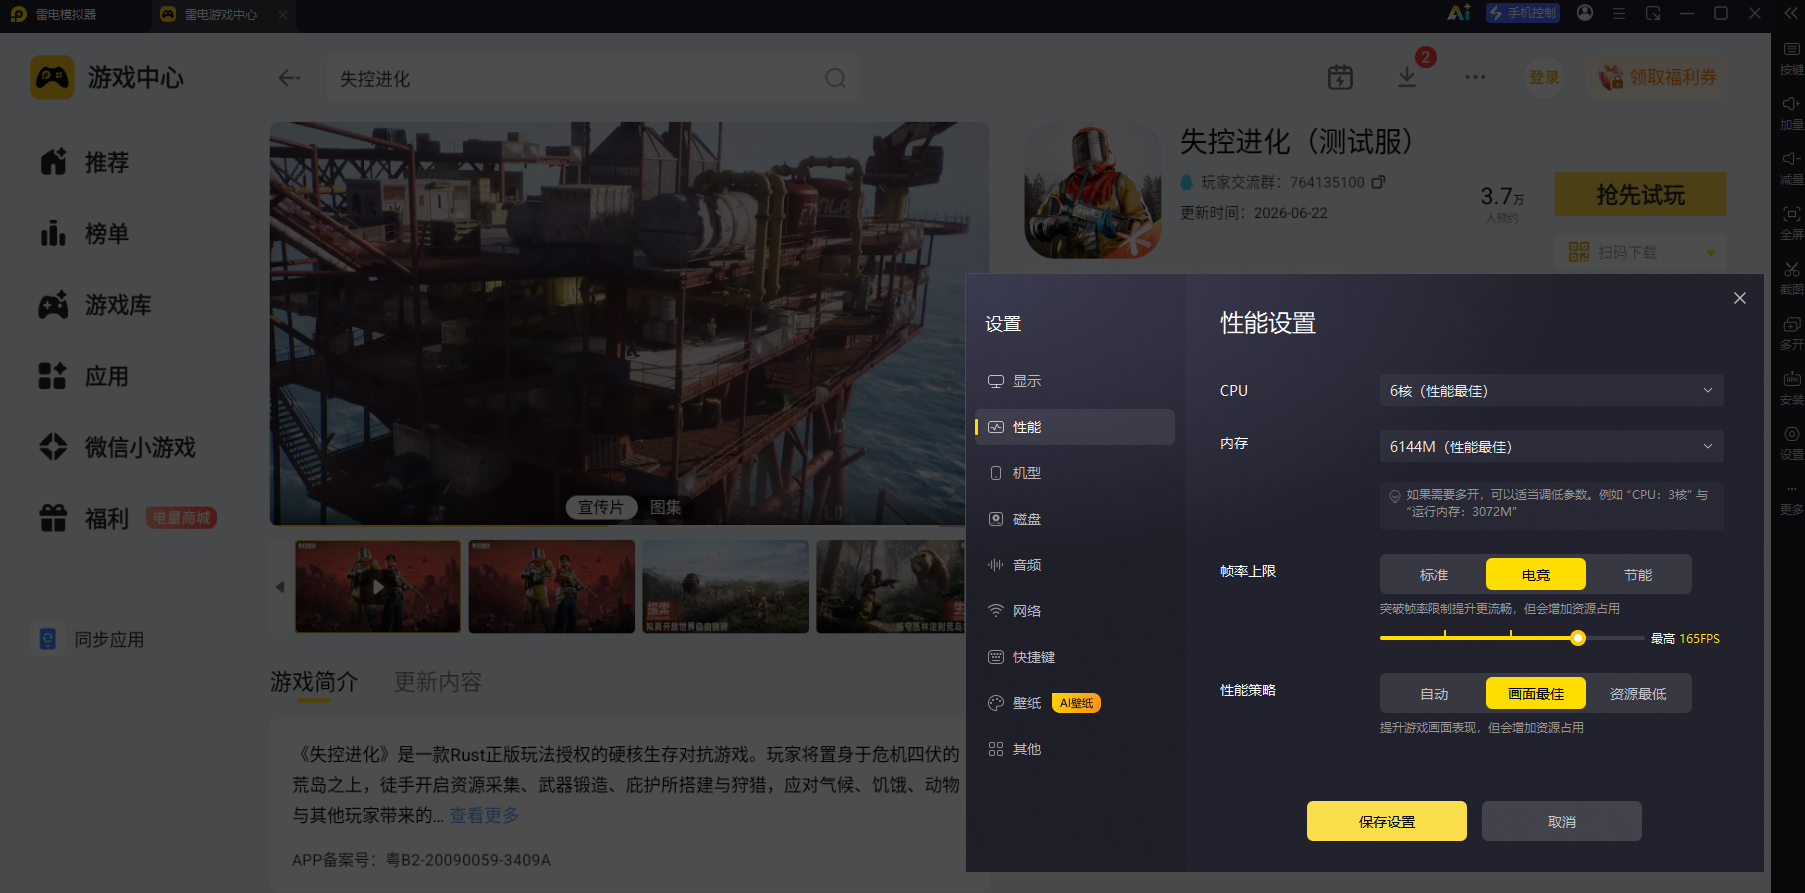Click 取消 to cancel settings
The height and width of the screenshot is (893, 1805).
(x=1562, y=821)
